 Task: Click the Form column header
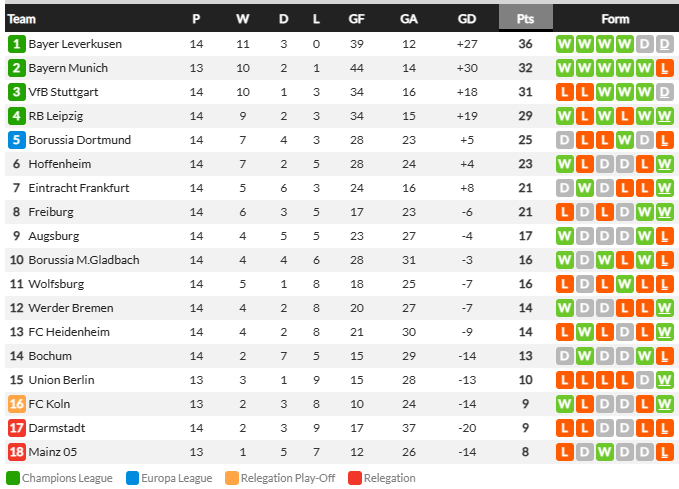tap(615, 19)
